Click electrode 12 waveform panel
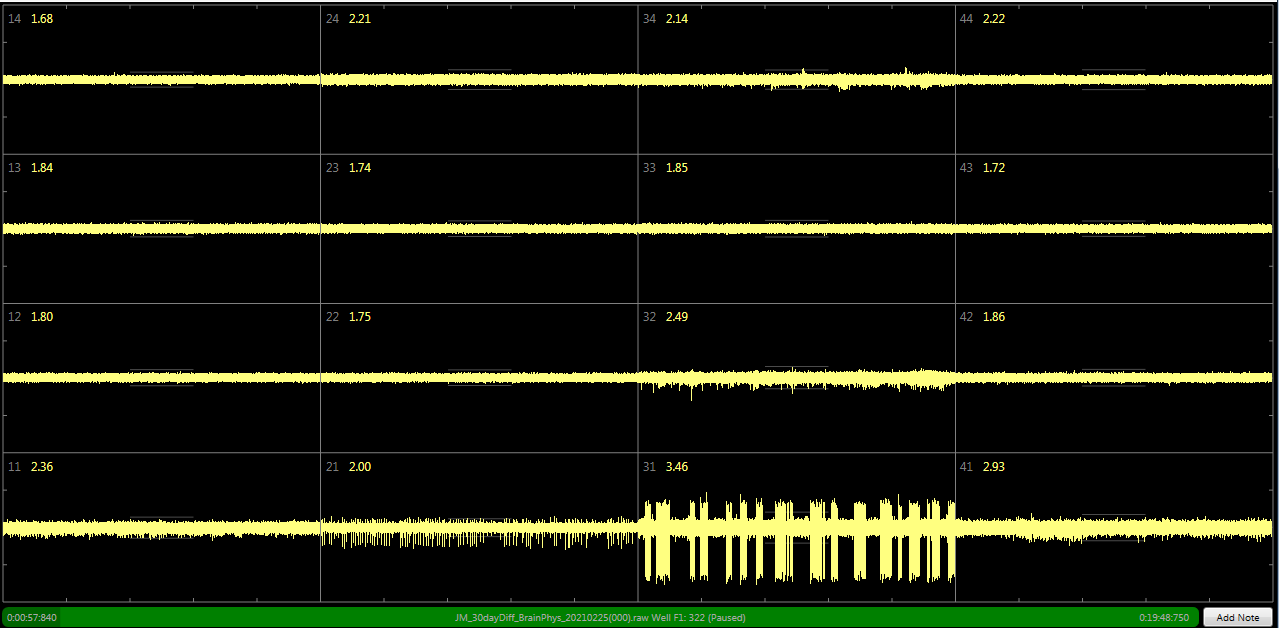 pyautogui.click(x=161, y=377)
